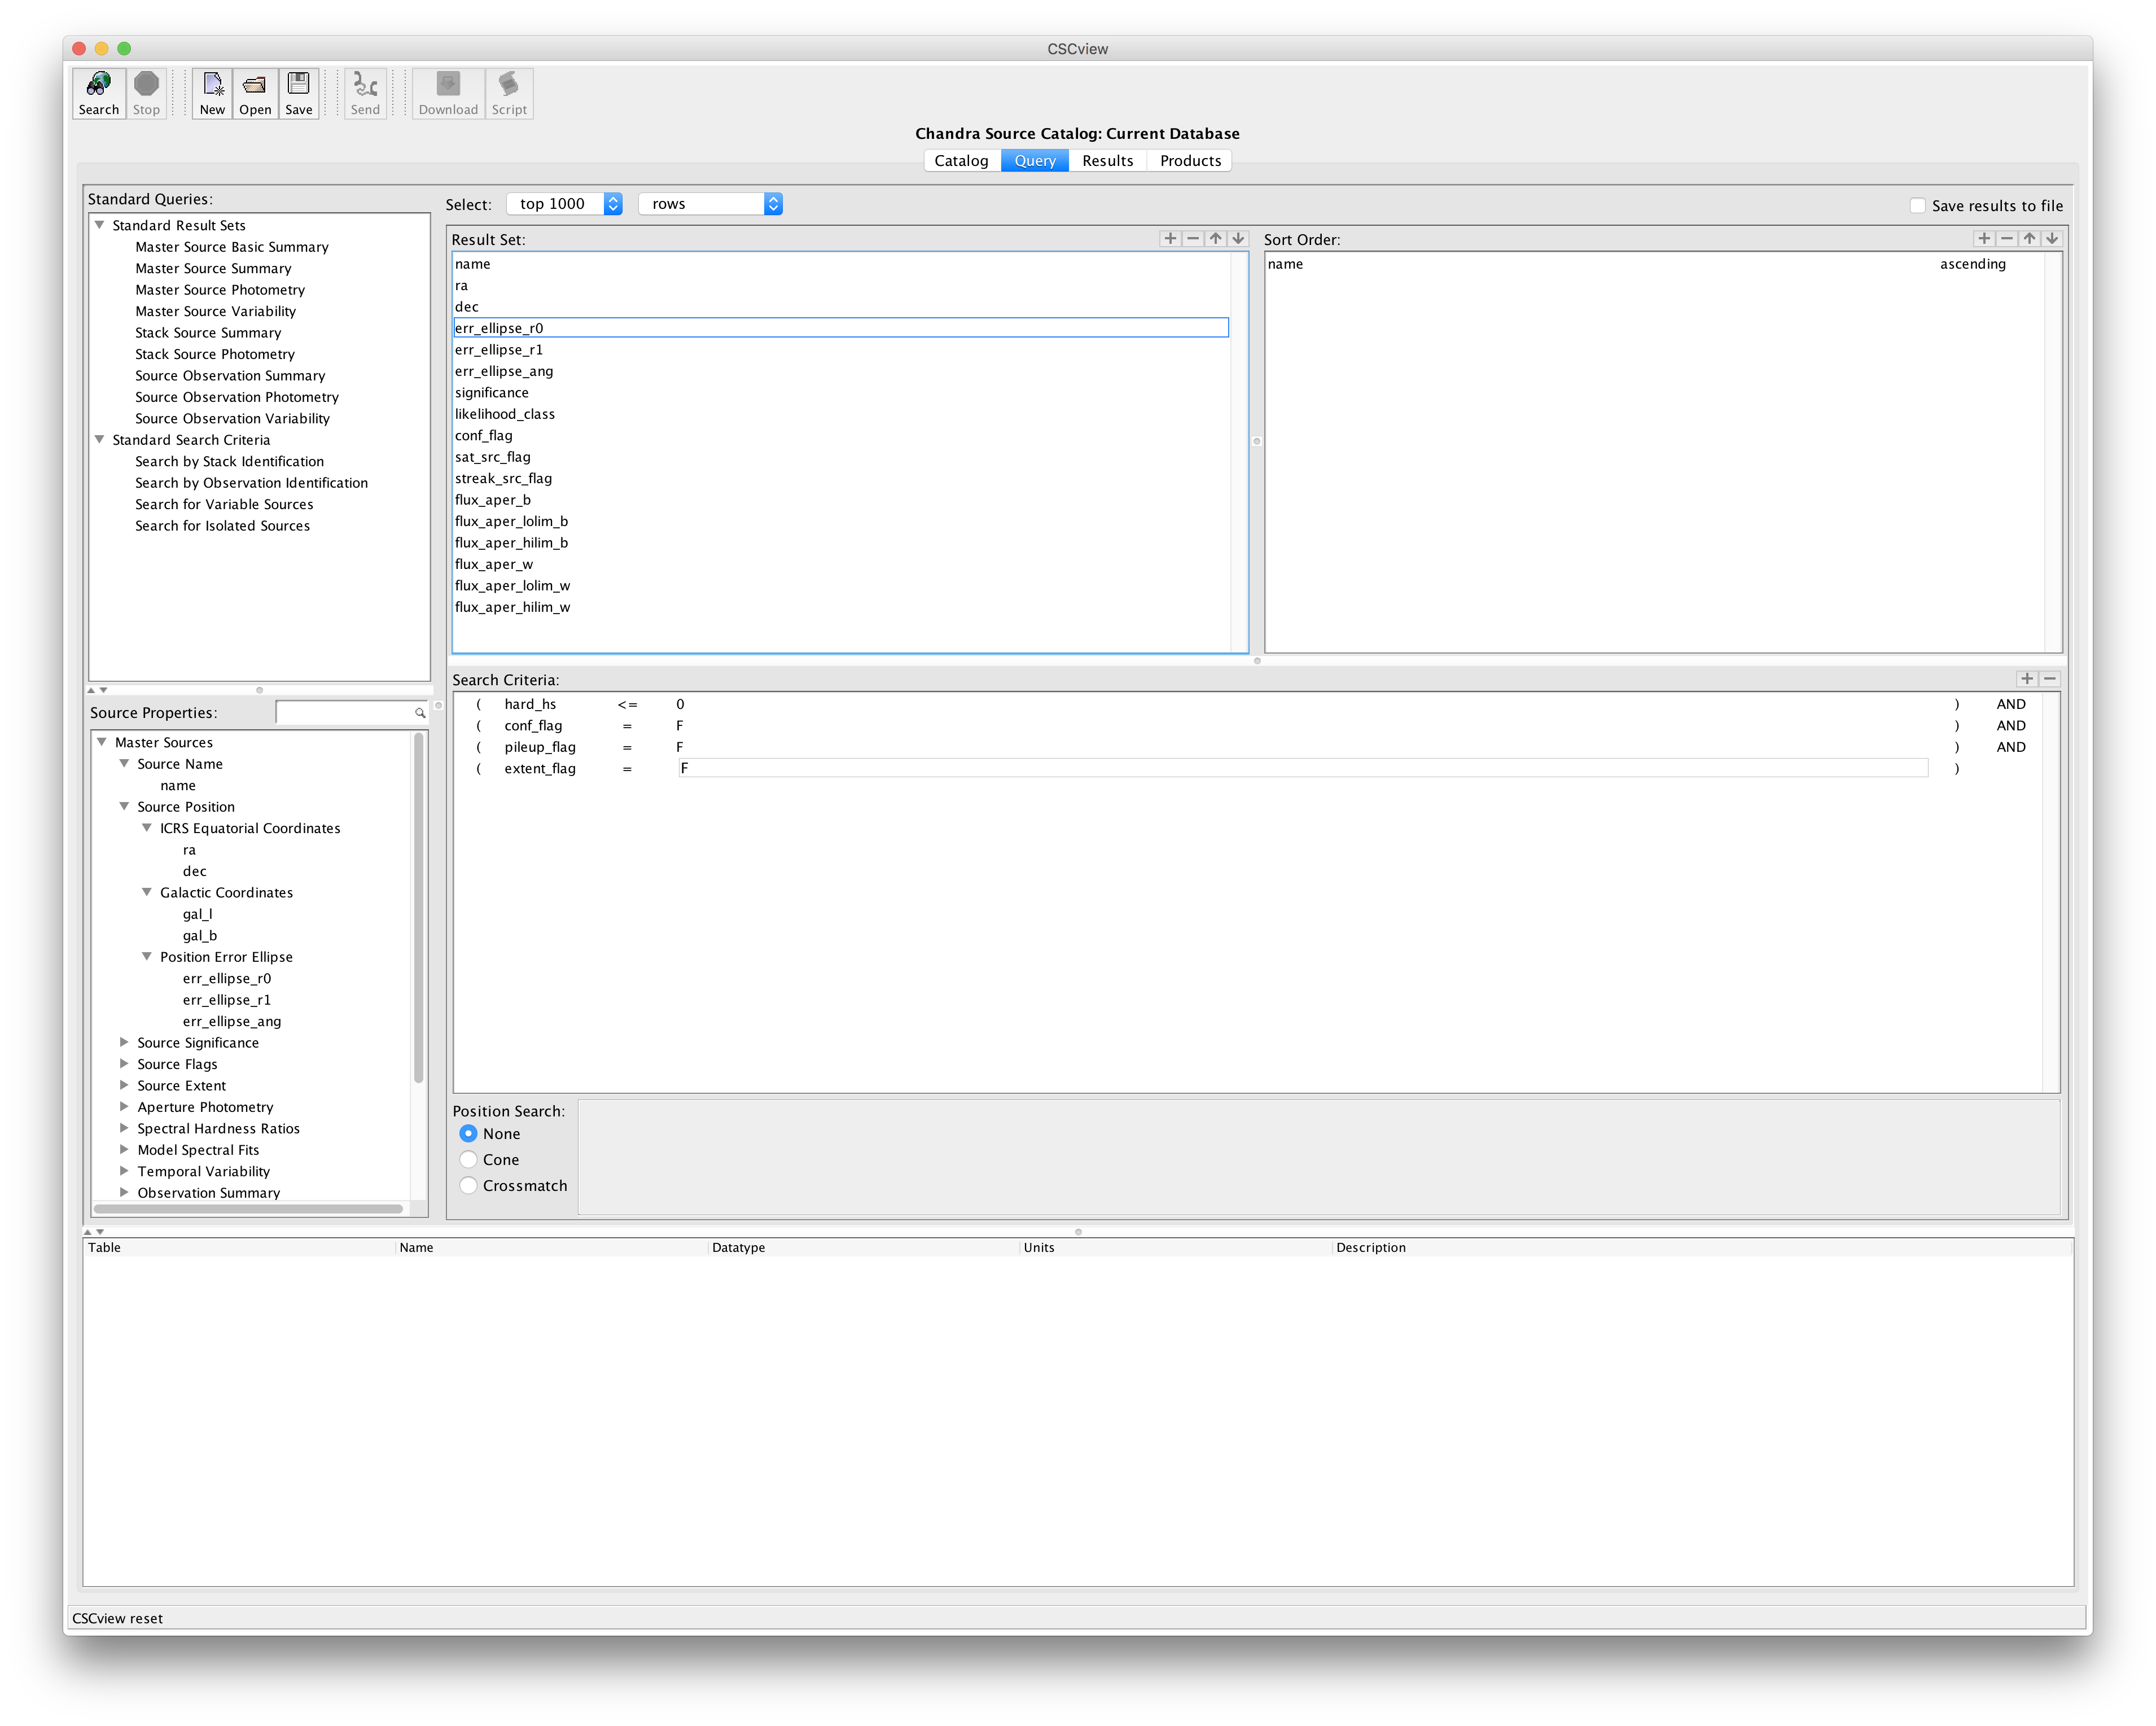Switch to the Catalog tab

coord(960,160)
